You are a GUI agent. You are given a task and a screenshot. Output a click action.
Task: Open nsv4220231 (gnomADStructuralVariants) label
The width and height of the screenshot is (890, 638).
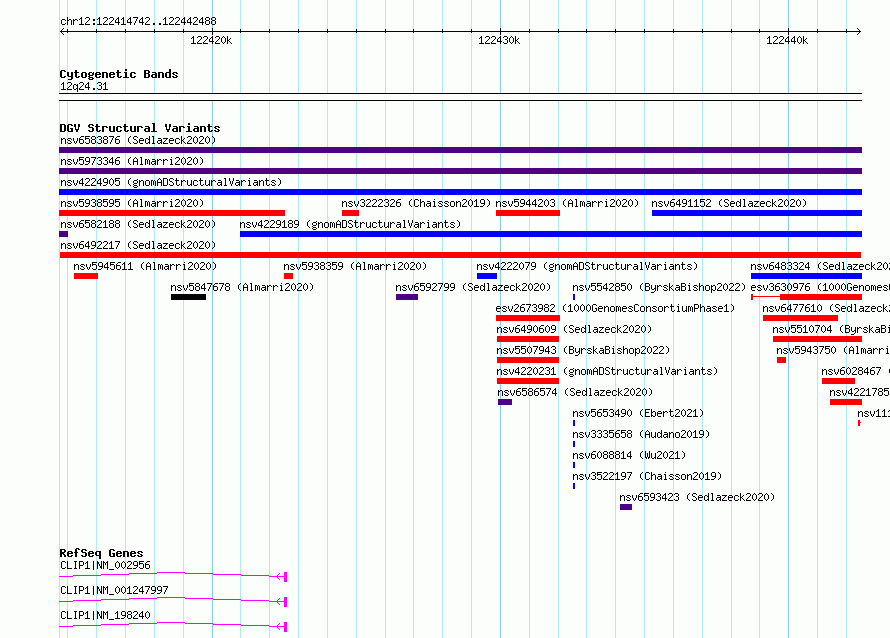click(607, 371)
